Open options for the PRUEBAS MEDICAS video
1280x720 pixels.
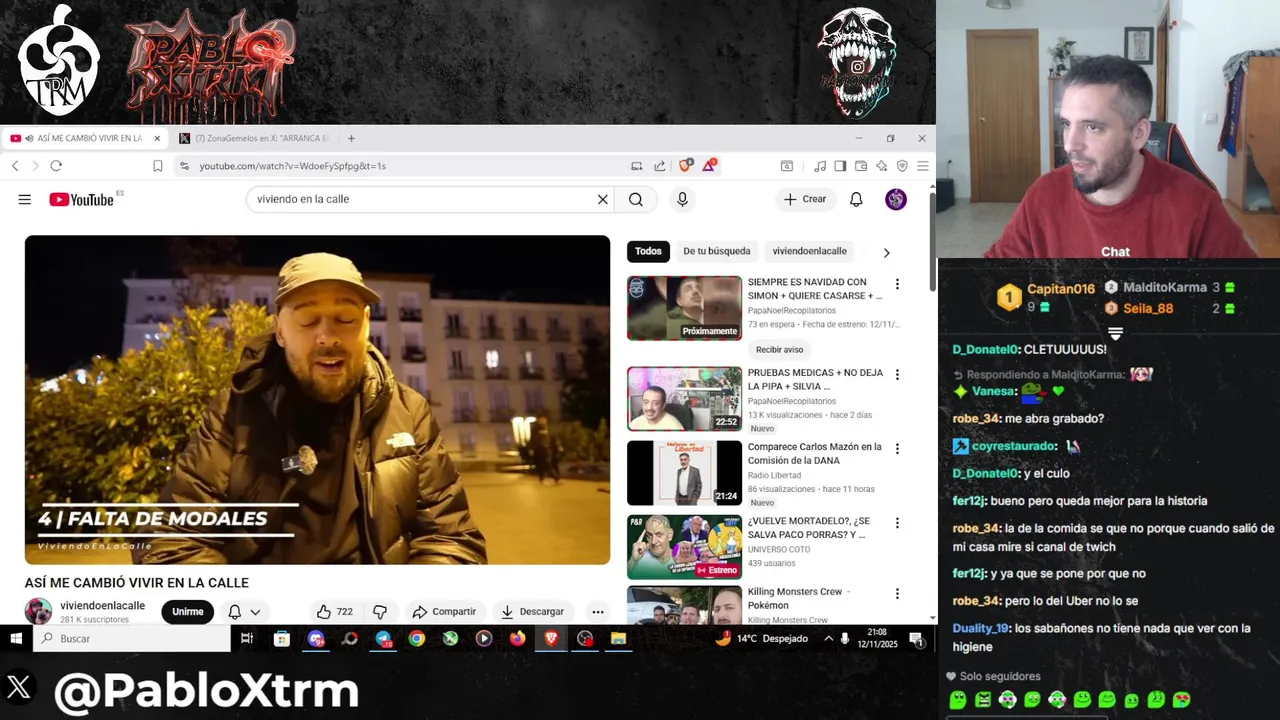tap(897, 375)
